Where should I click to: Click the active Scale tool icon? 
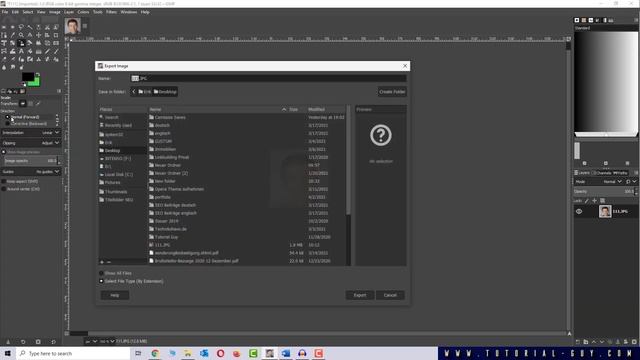[21, 43]
